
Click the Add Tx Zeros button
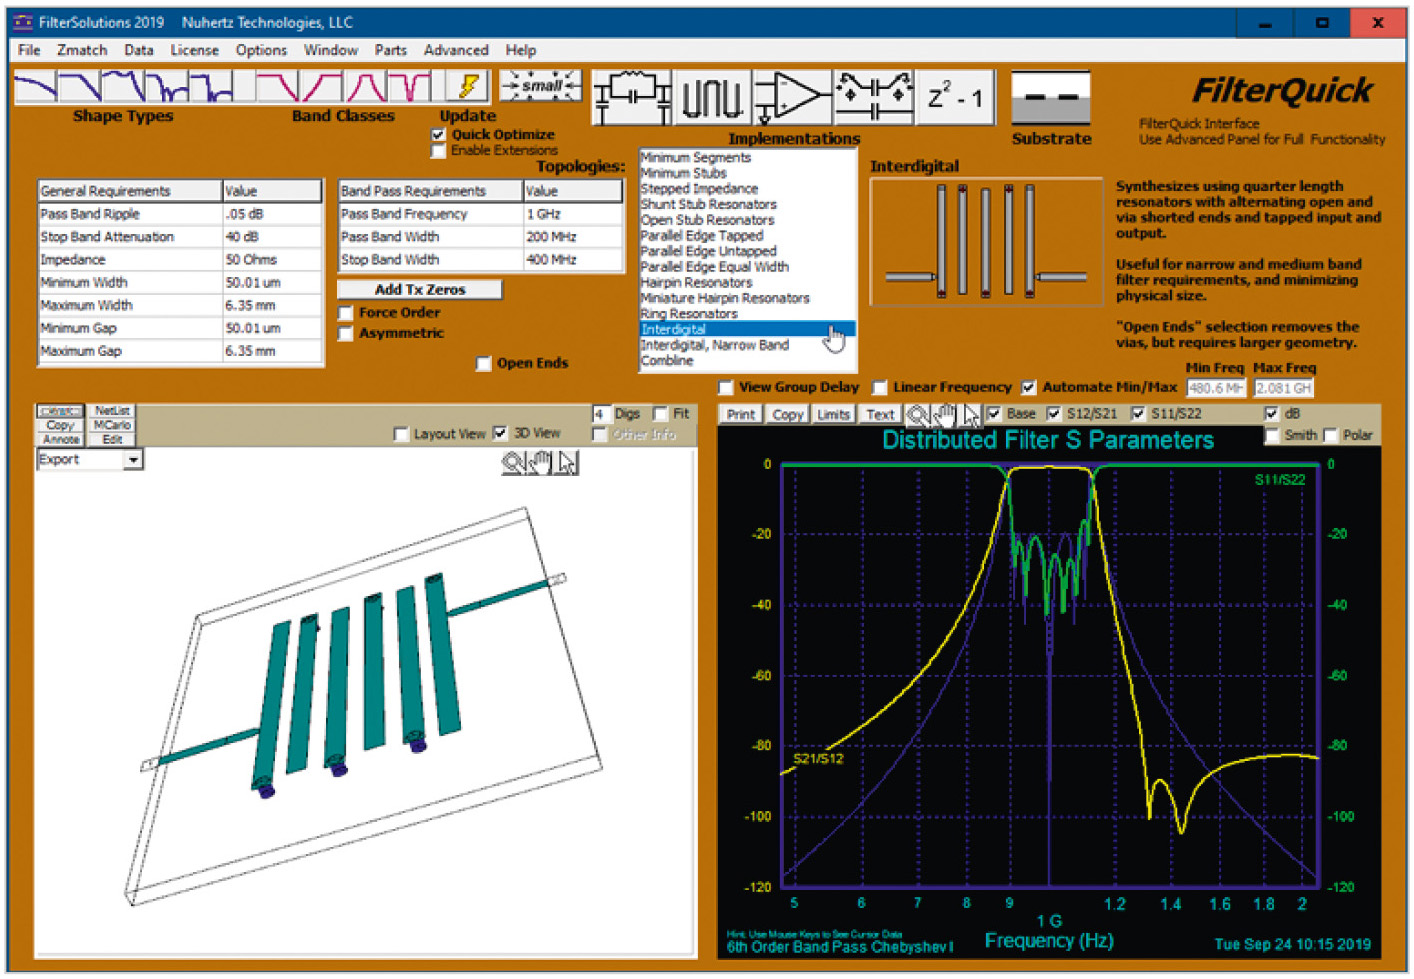tap(420, 290)
